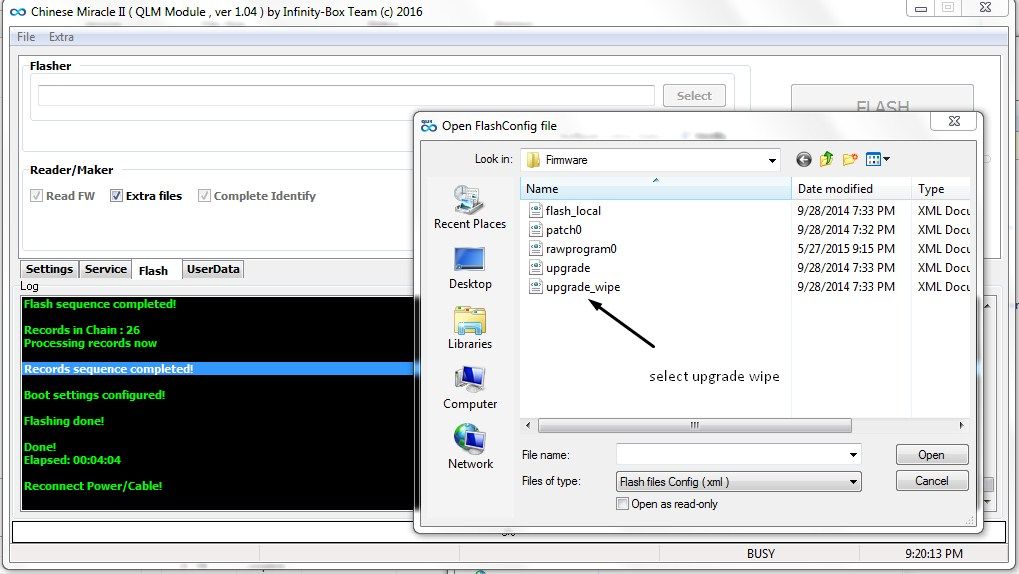Screen dimensions: 1019x574
Task: Open the Extra menu
Action: (61, 37)
